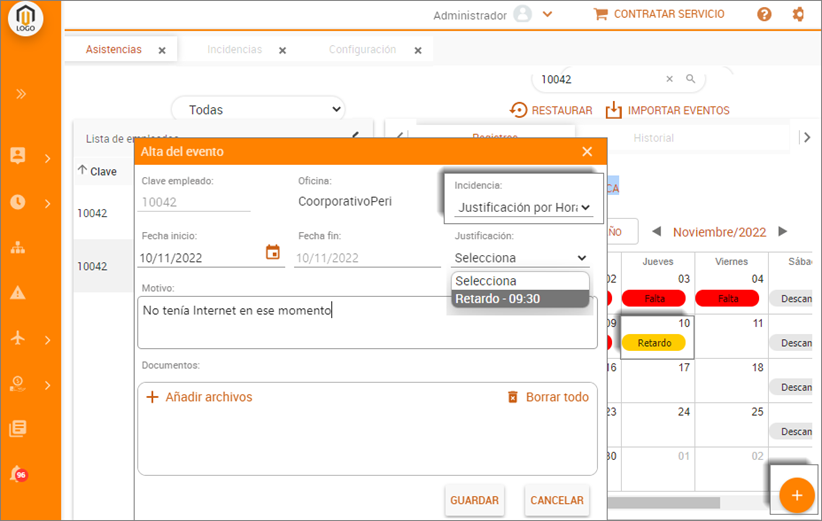Expand the sidebar with double chevron
The height and width of the screenshot is (521, 822).
tap(21, 94)
